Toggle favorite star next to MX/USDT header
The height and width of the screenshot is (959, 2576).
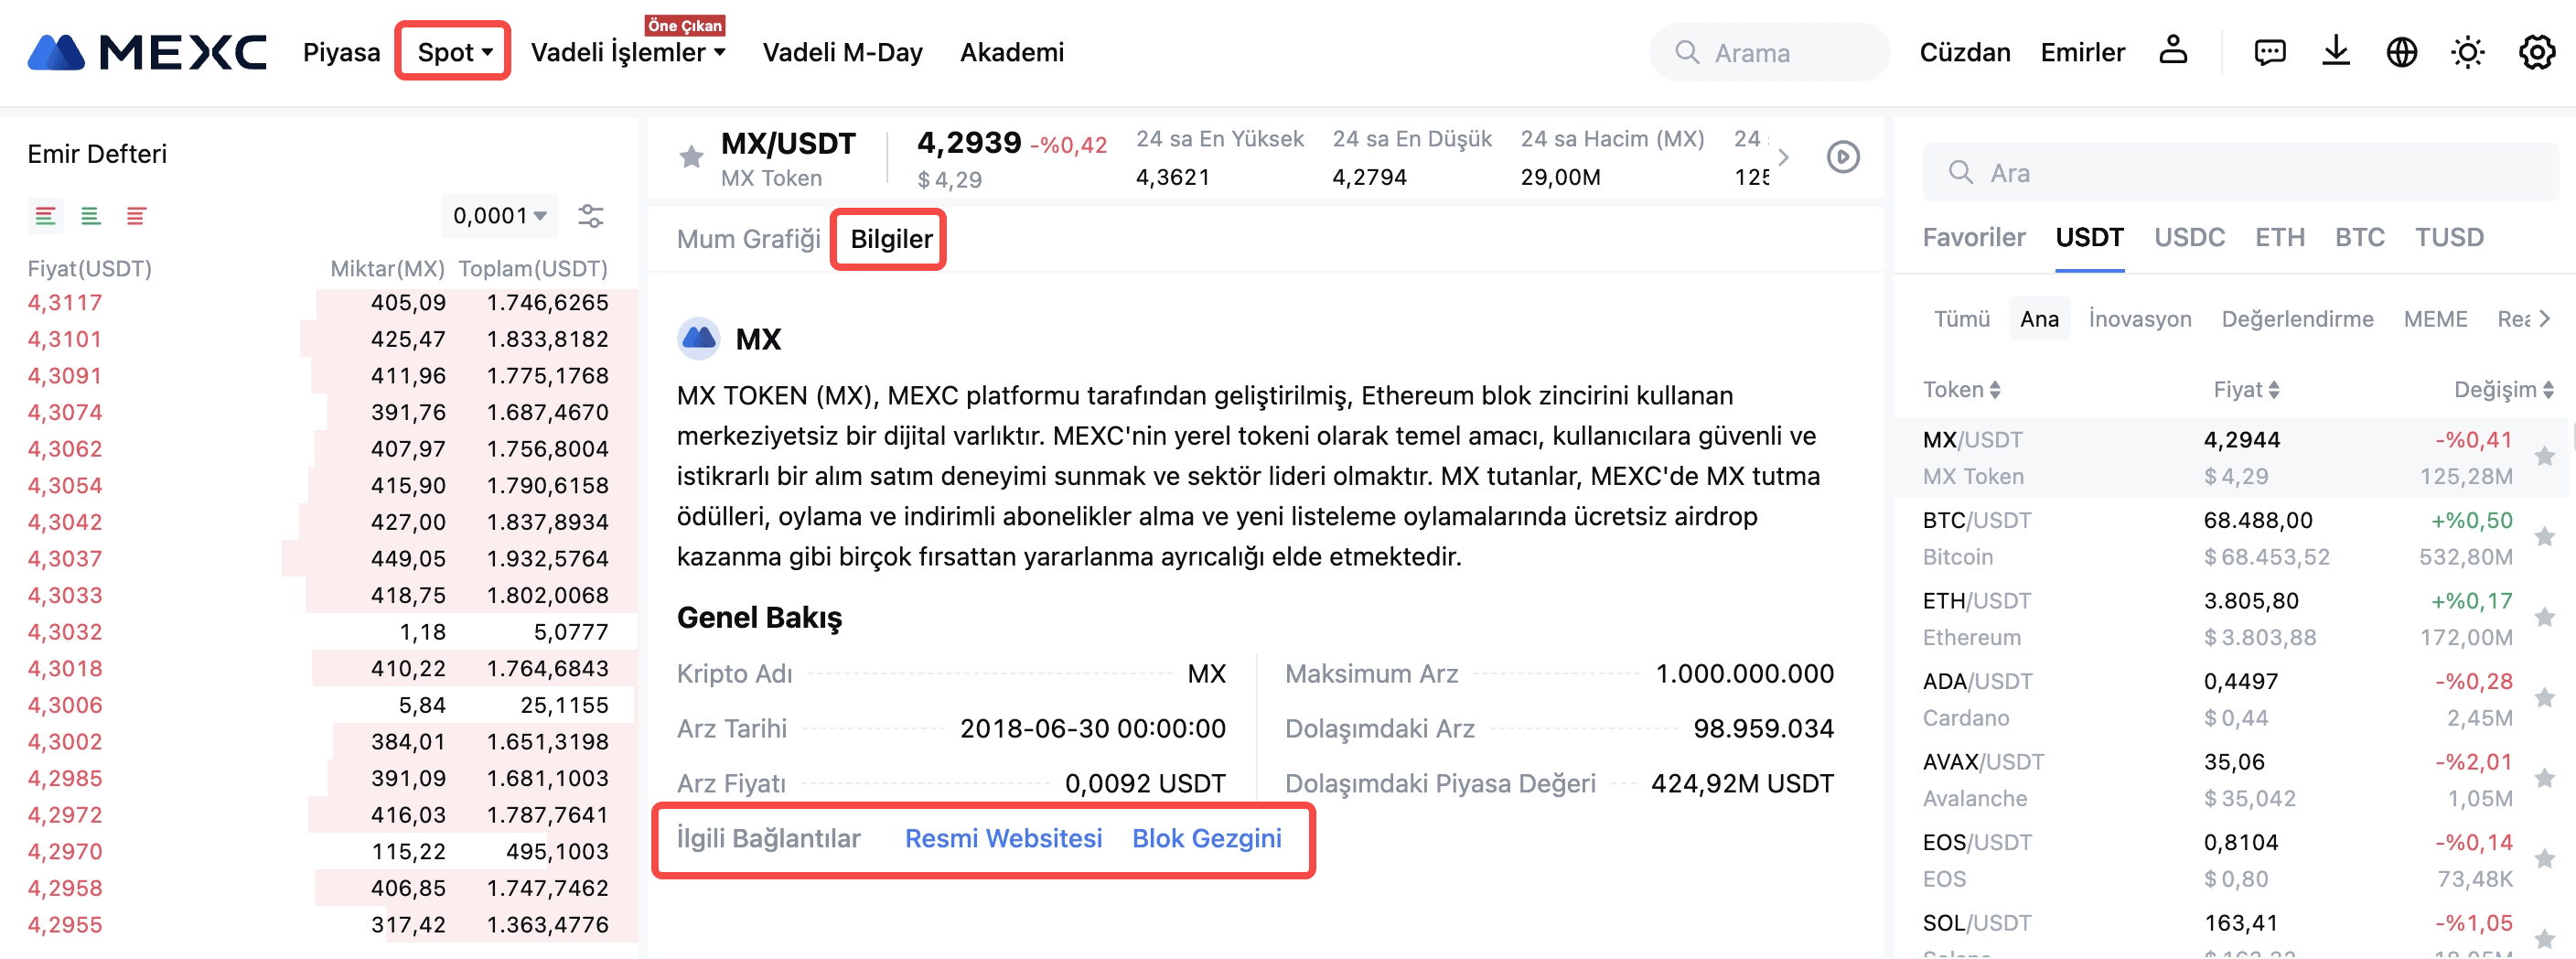(690, 157)
